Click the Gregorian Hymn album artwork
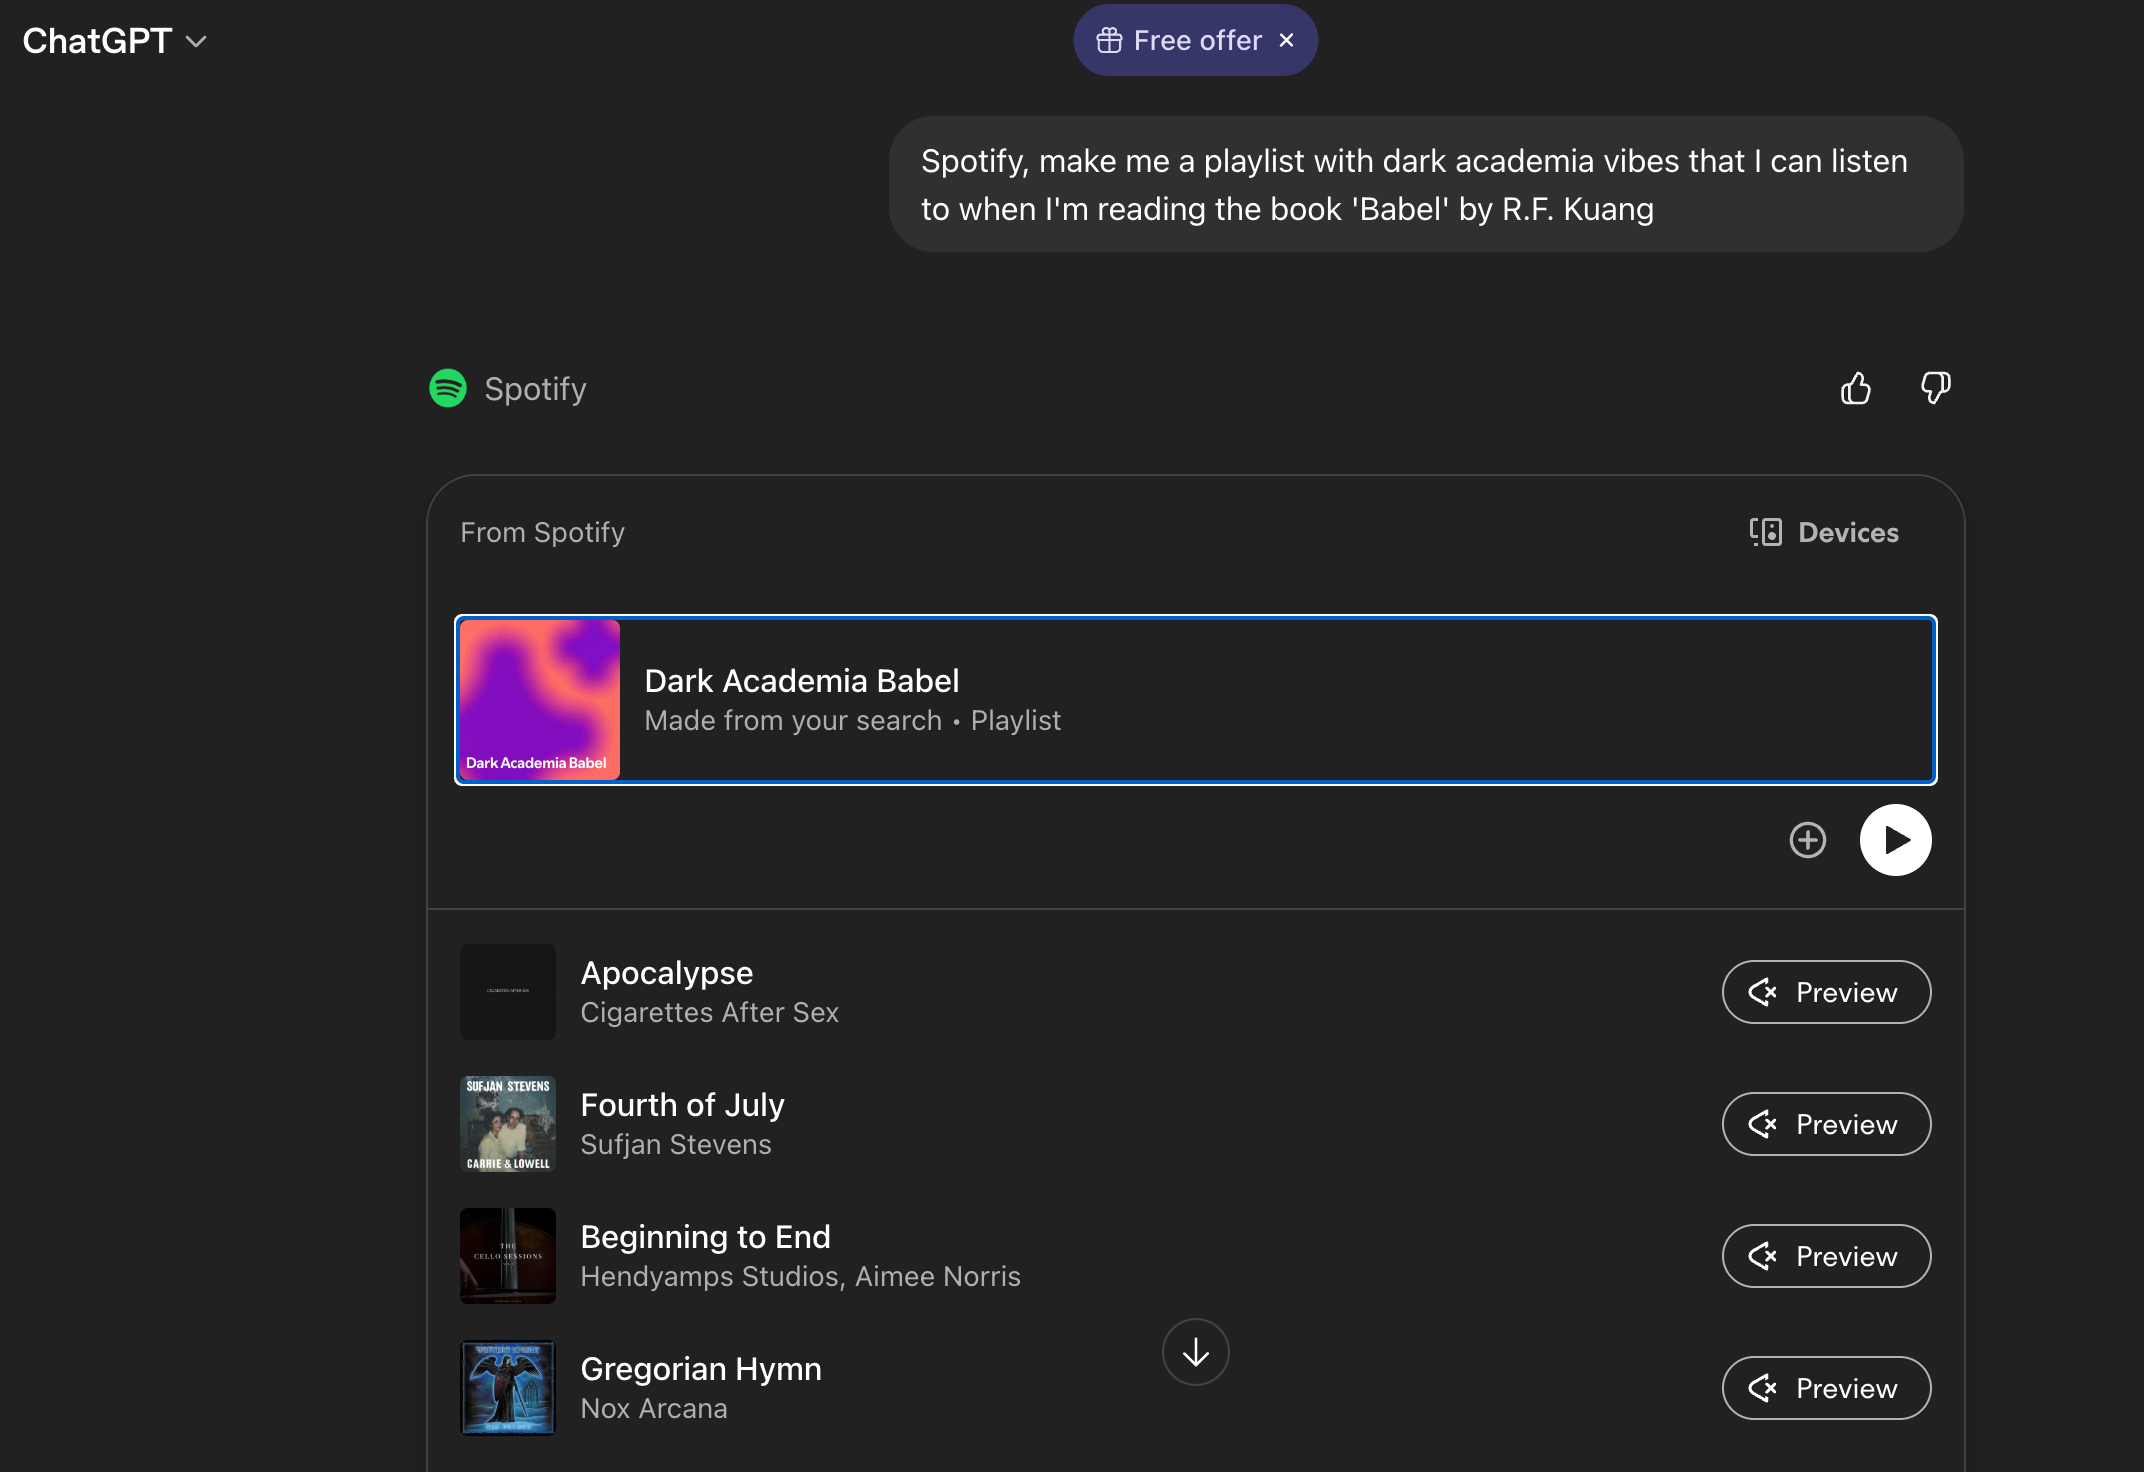This screenshot has height=1472, width=2144. 508,1388
